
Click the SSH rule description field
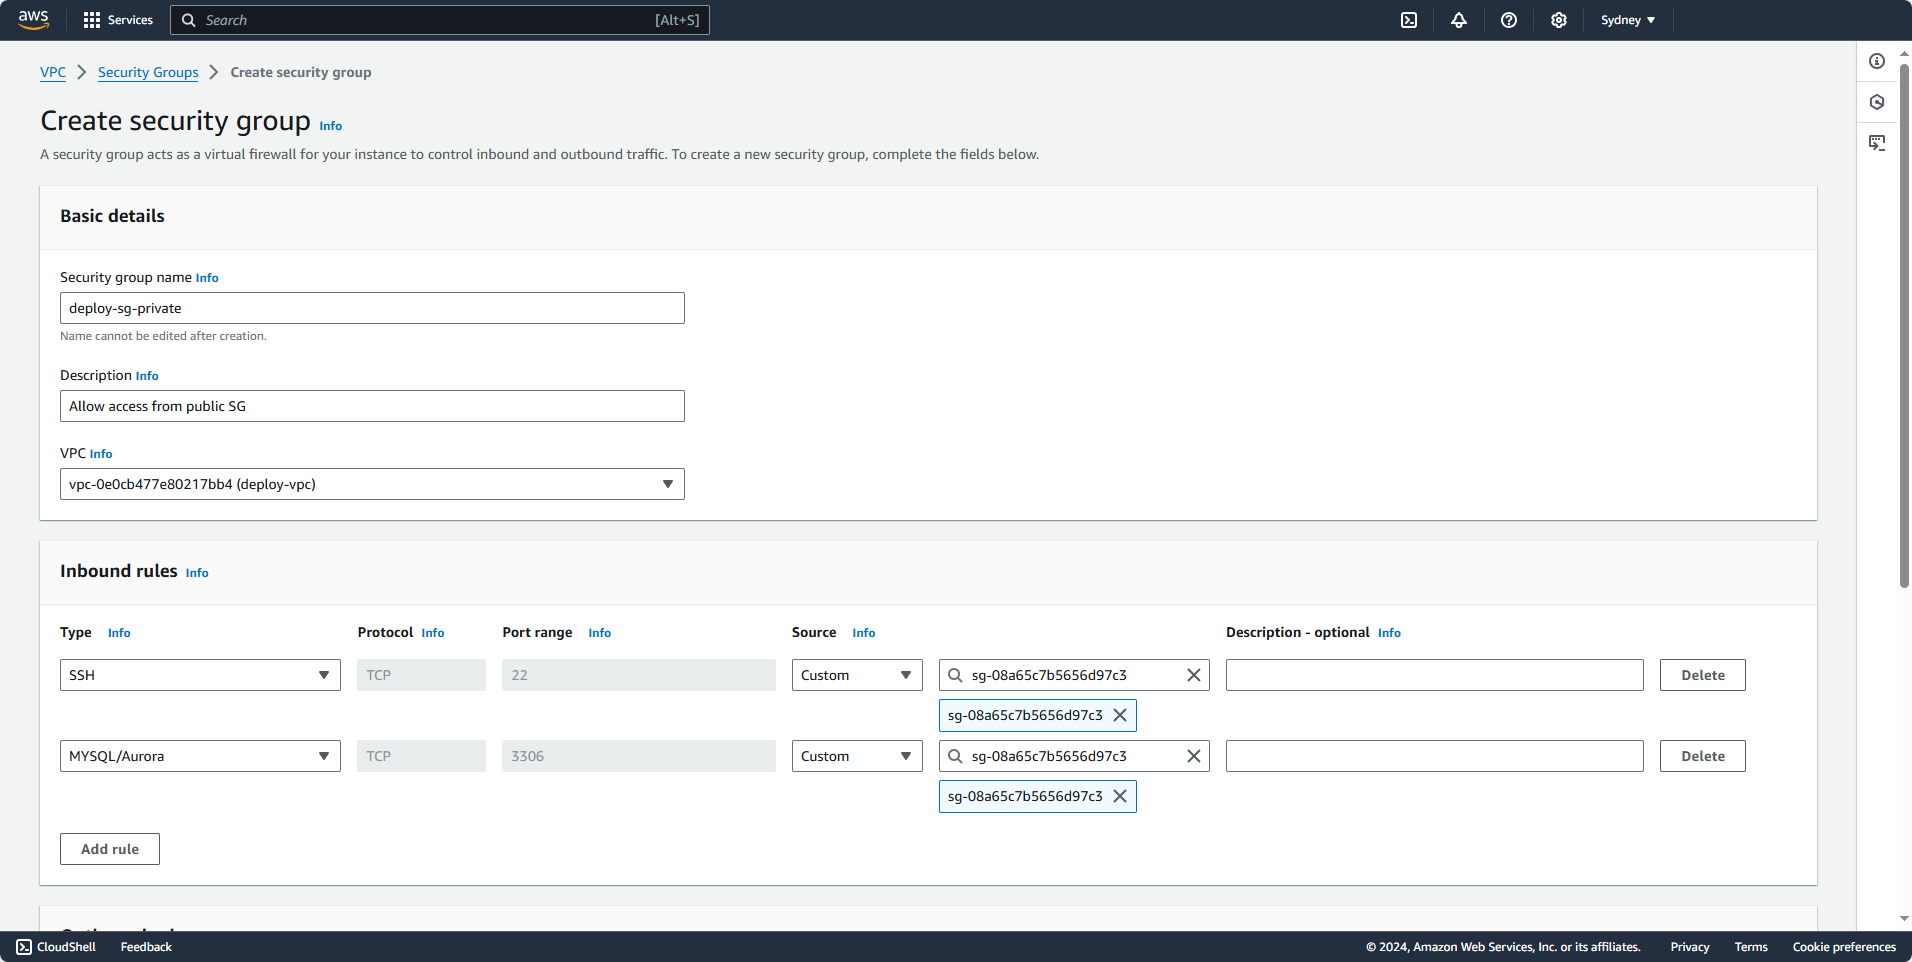1434,675
